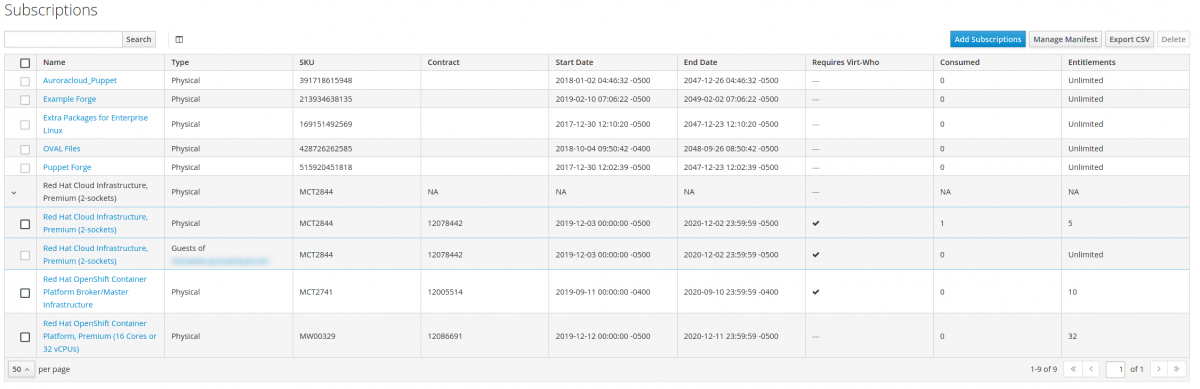The height and width of the screenshot is (389, 1200).
Task: Check checkbox for OpenShift Broker/Master Infrastructure row
Action: (x=25, y=292)
